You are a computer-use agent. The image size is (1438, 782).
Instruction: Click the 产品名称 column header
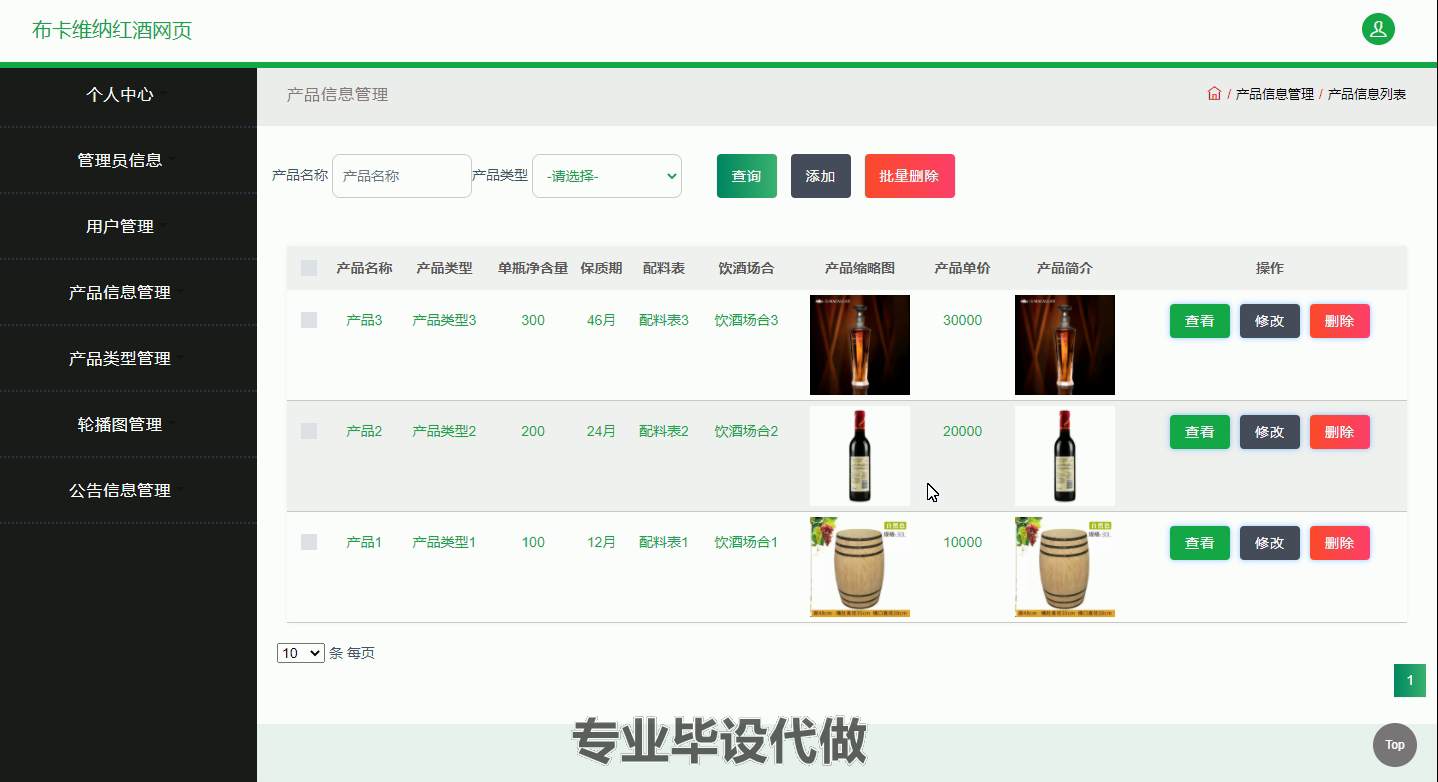click(x=364, y=268)
